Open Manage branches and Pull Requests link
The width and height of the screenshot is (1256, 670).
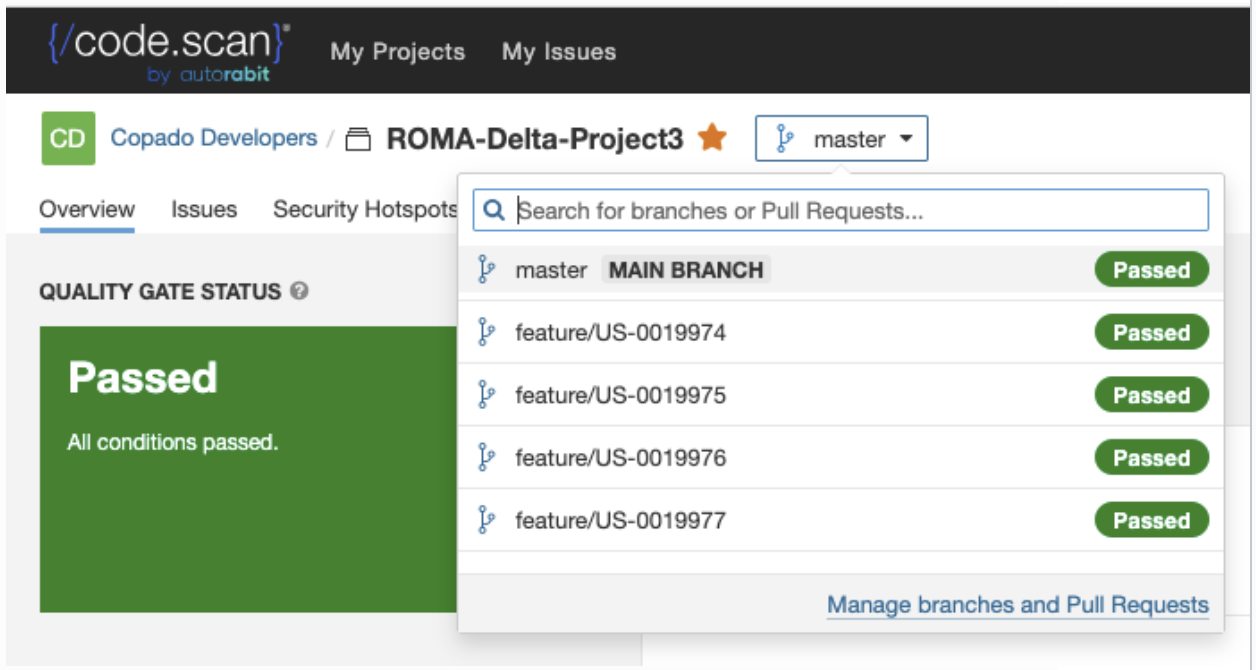coord(1018,605)
